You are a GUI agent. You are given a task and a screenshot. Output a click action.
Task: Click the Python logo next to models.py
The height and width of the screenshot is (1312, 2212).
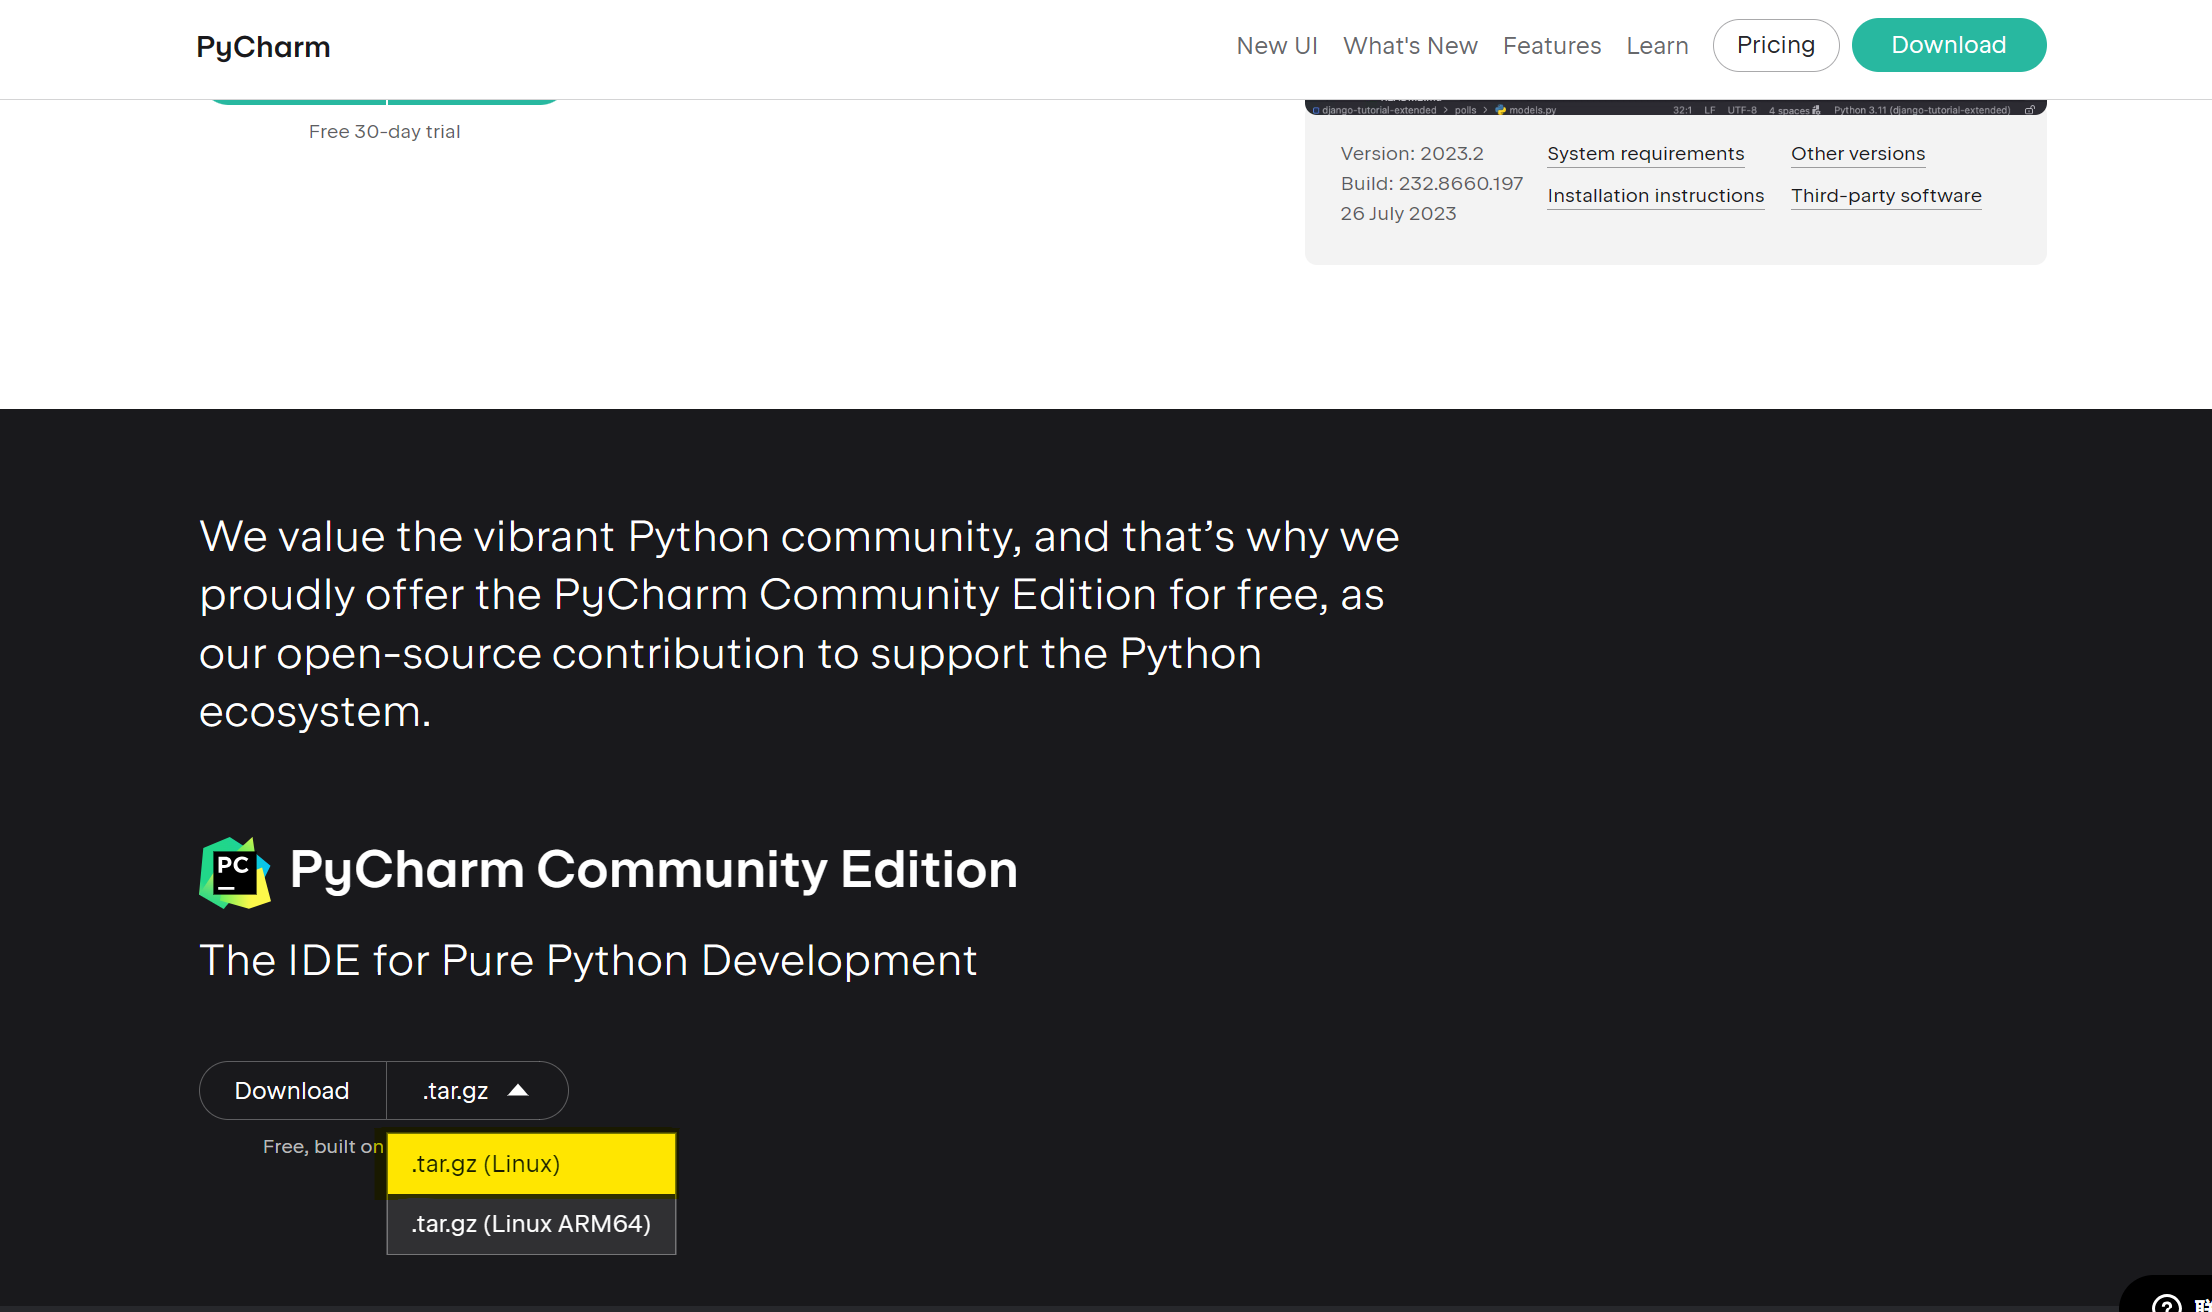click(x=1501, y=111)
